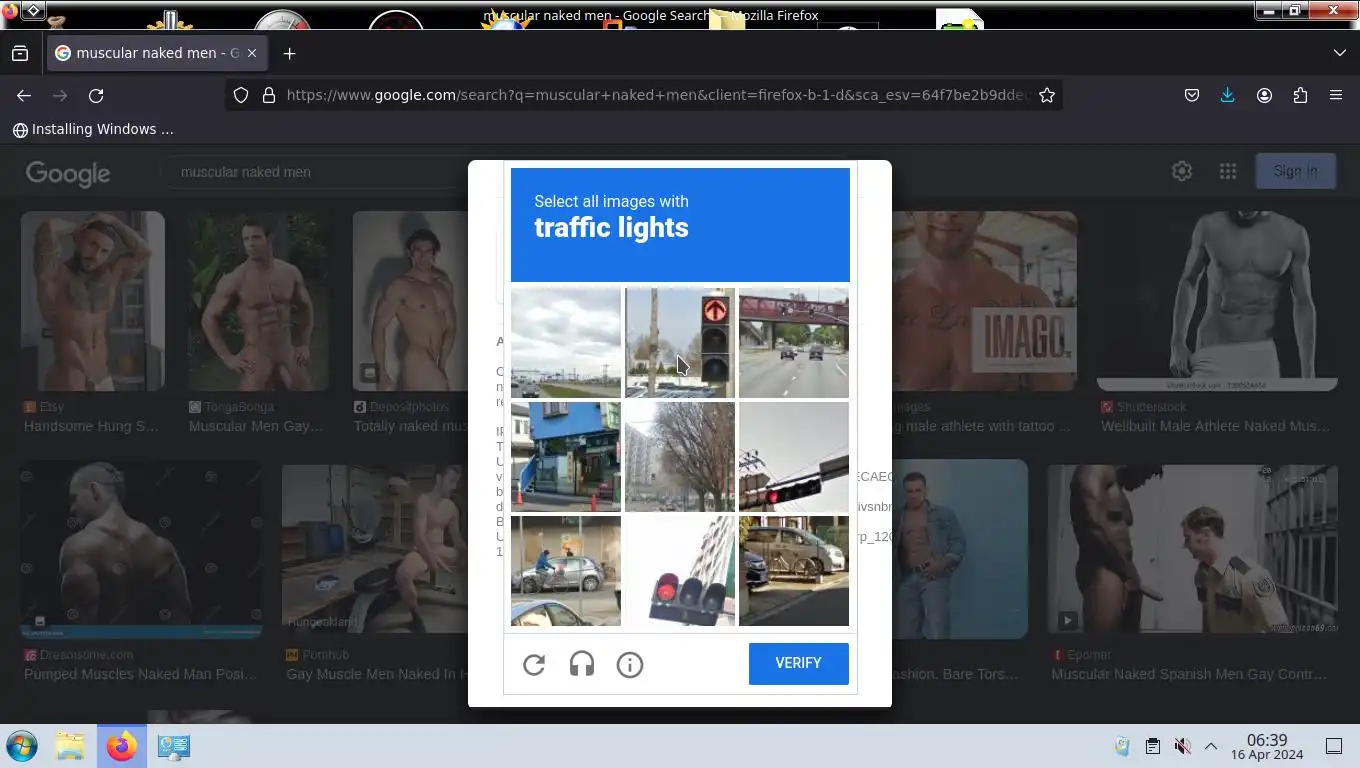
Task: Open the Windows Start orb
Action: pos(22,746)
